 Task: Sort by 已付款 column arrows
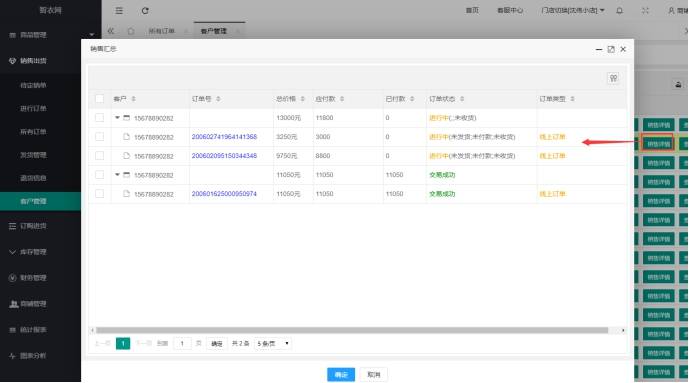click(x=412, y=99)
